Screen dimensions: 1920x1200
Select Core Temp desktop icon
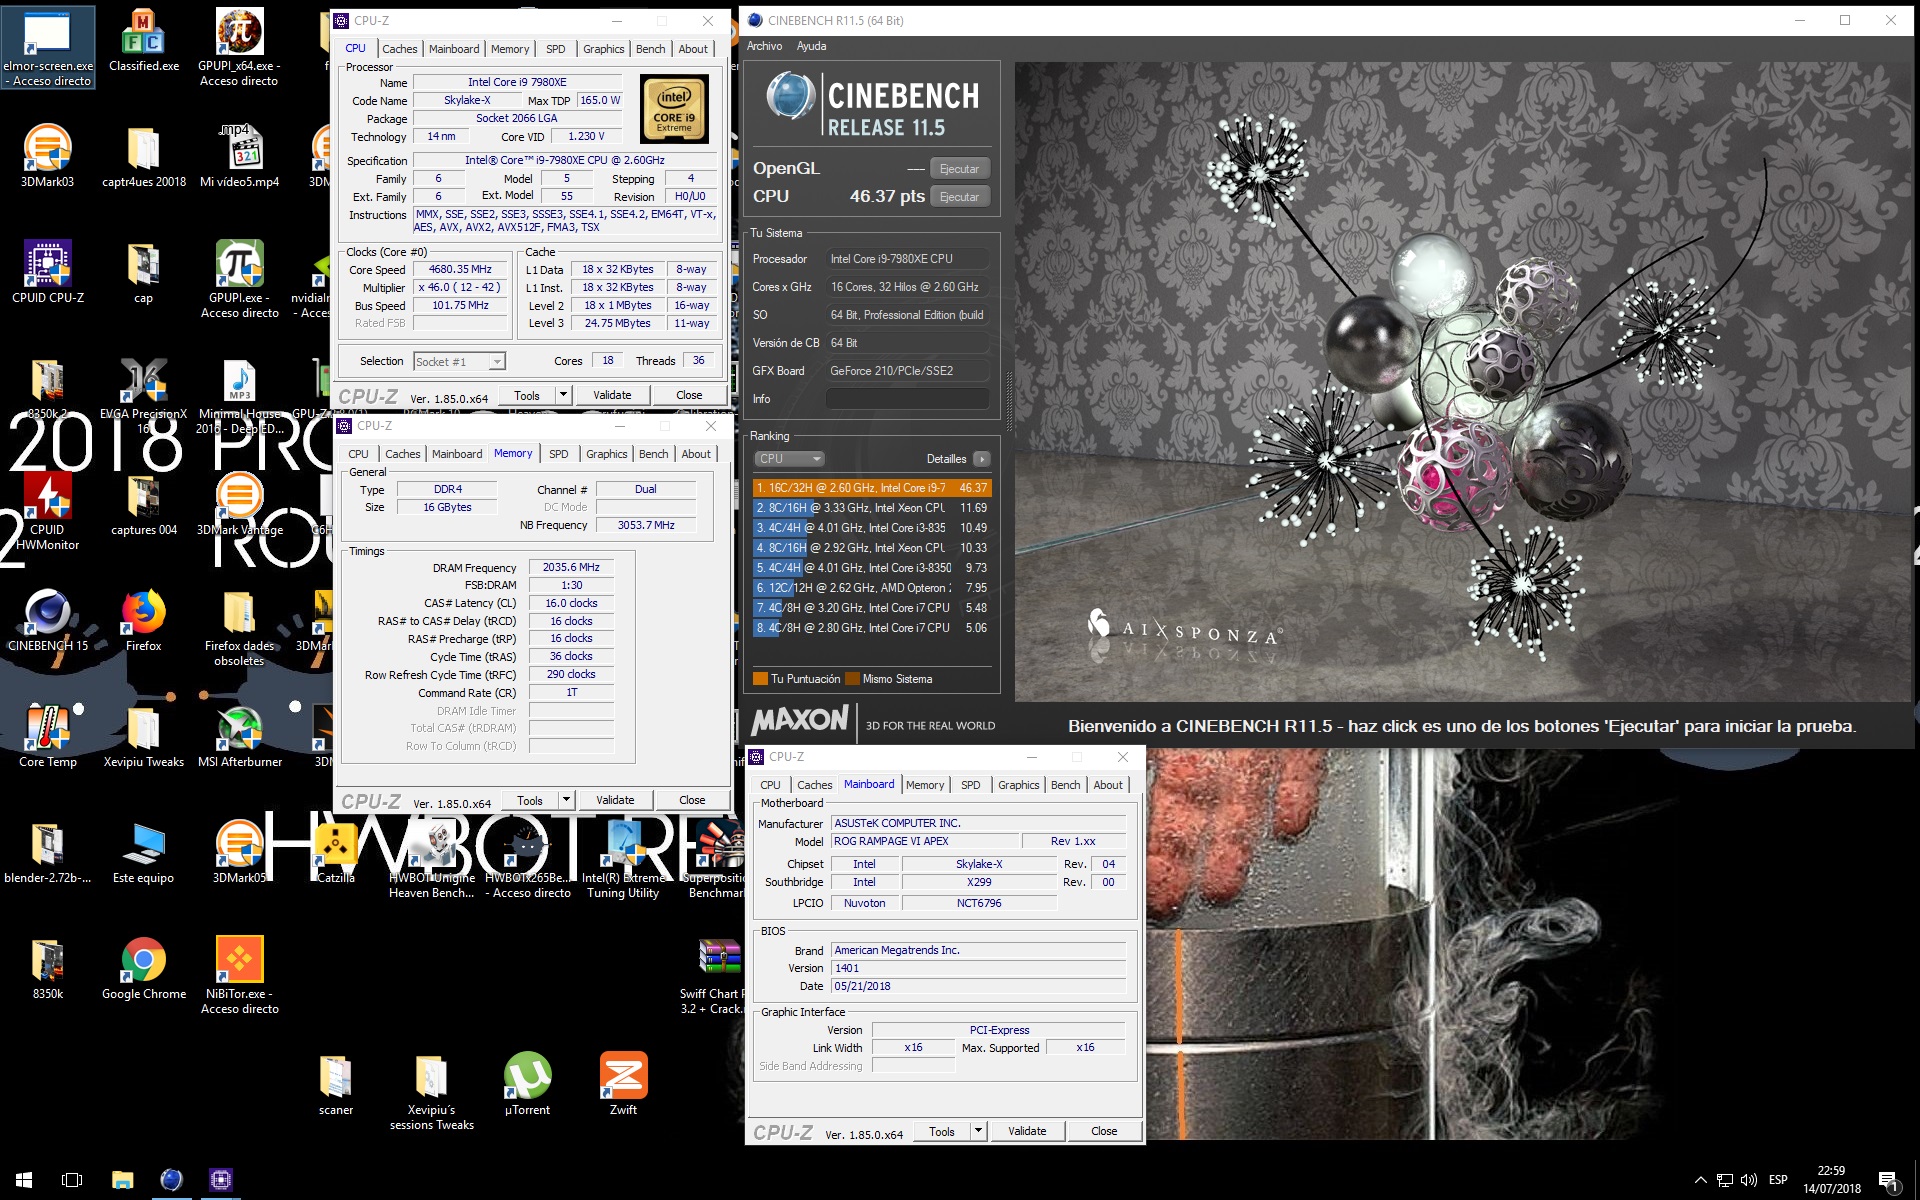click(x=47, y=736)
